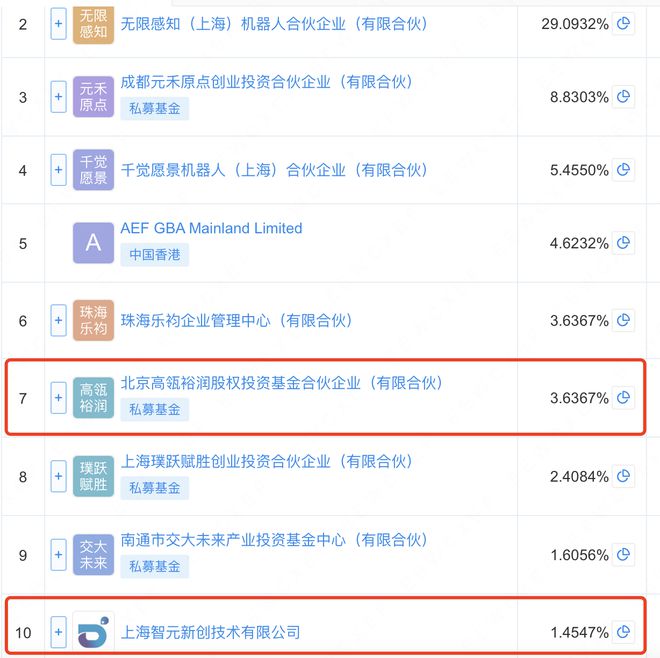Screen dimensions: 660x658
Task: Click the 中国香港 tag under AEF
Action: (x=154, y=255)
